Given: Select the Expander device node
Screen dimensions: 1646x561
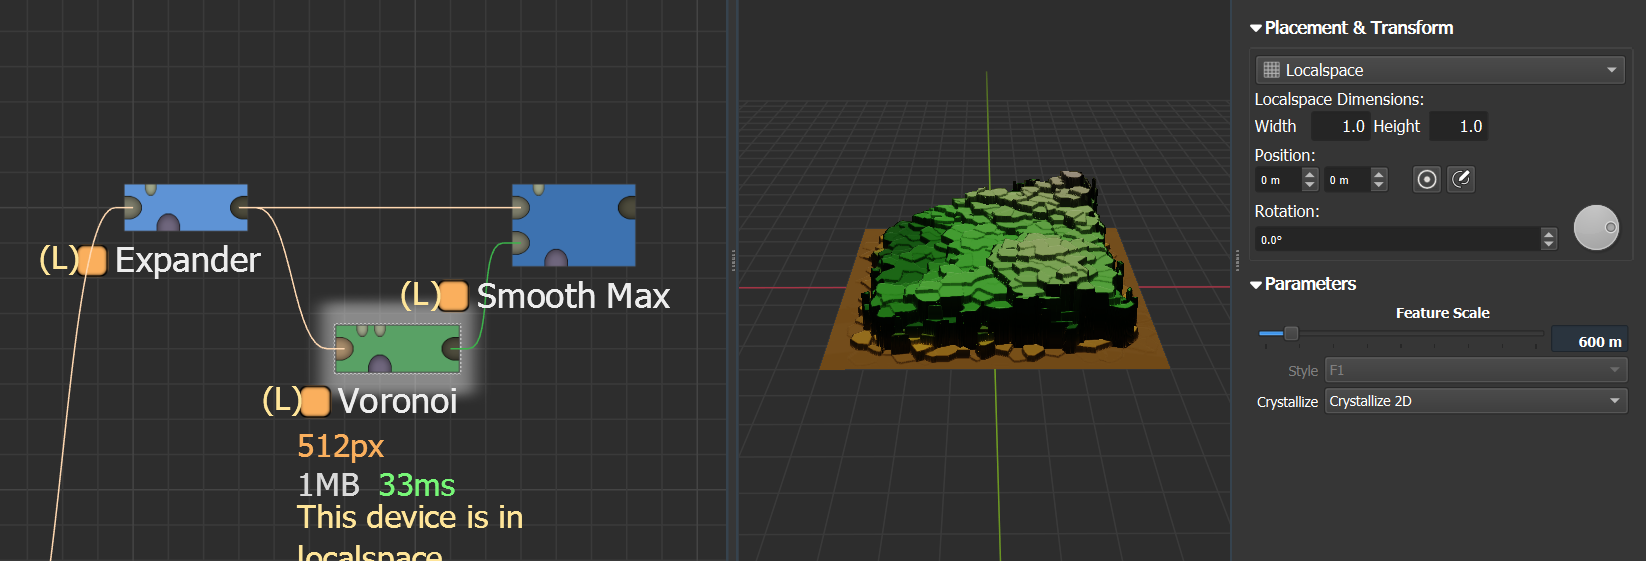Looking at the screenshot, I should click(x=186, y=207).
